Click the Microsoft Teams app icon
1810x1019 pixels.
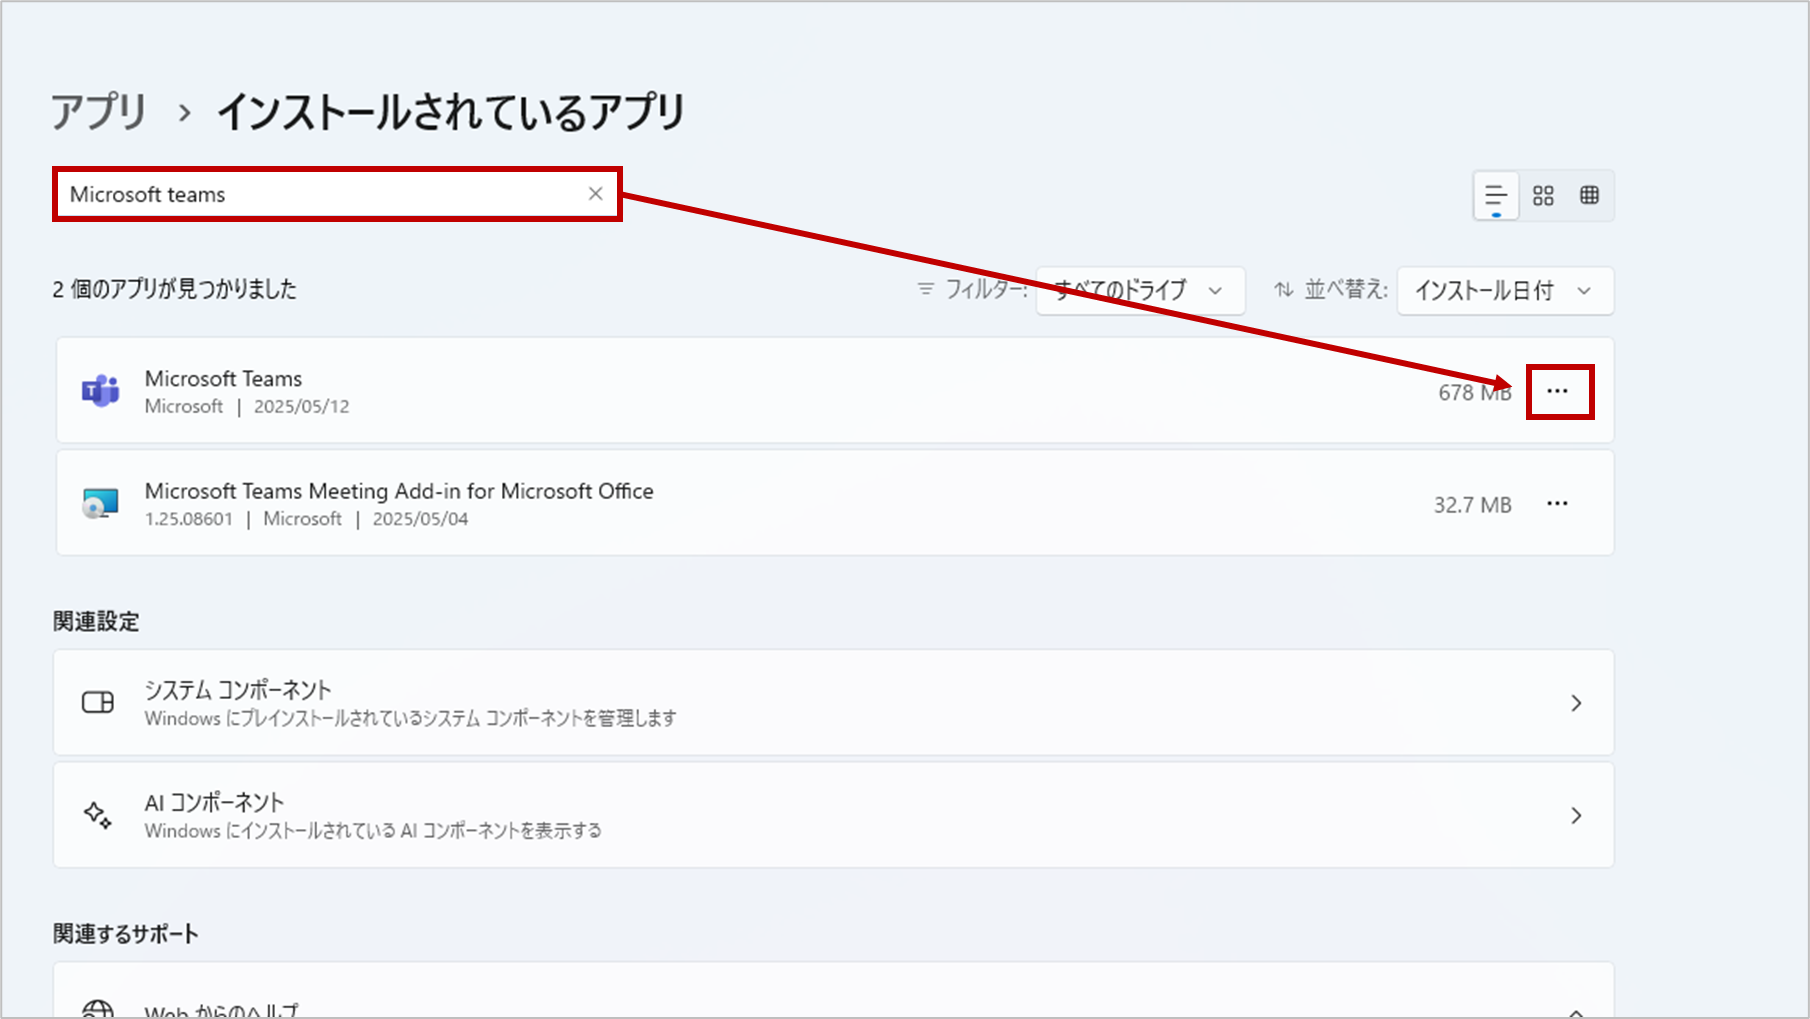(100, 390)
